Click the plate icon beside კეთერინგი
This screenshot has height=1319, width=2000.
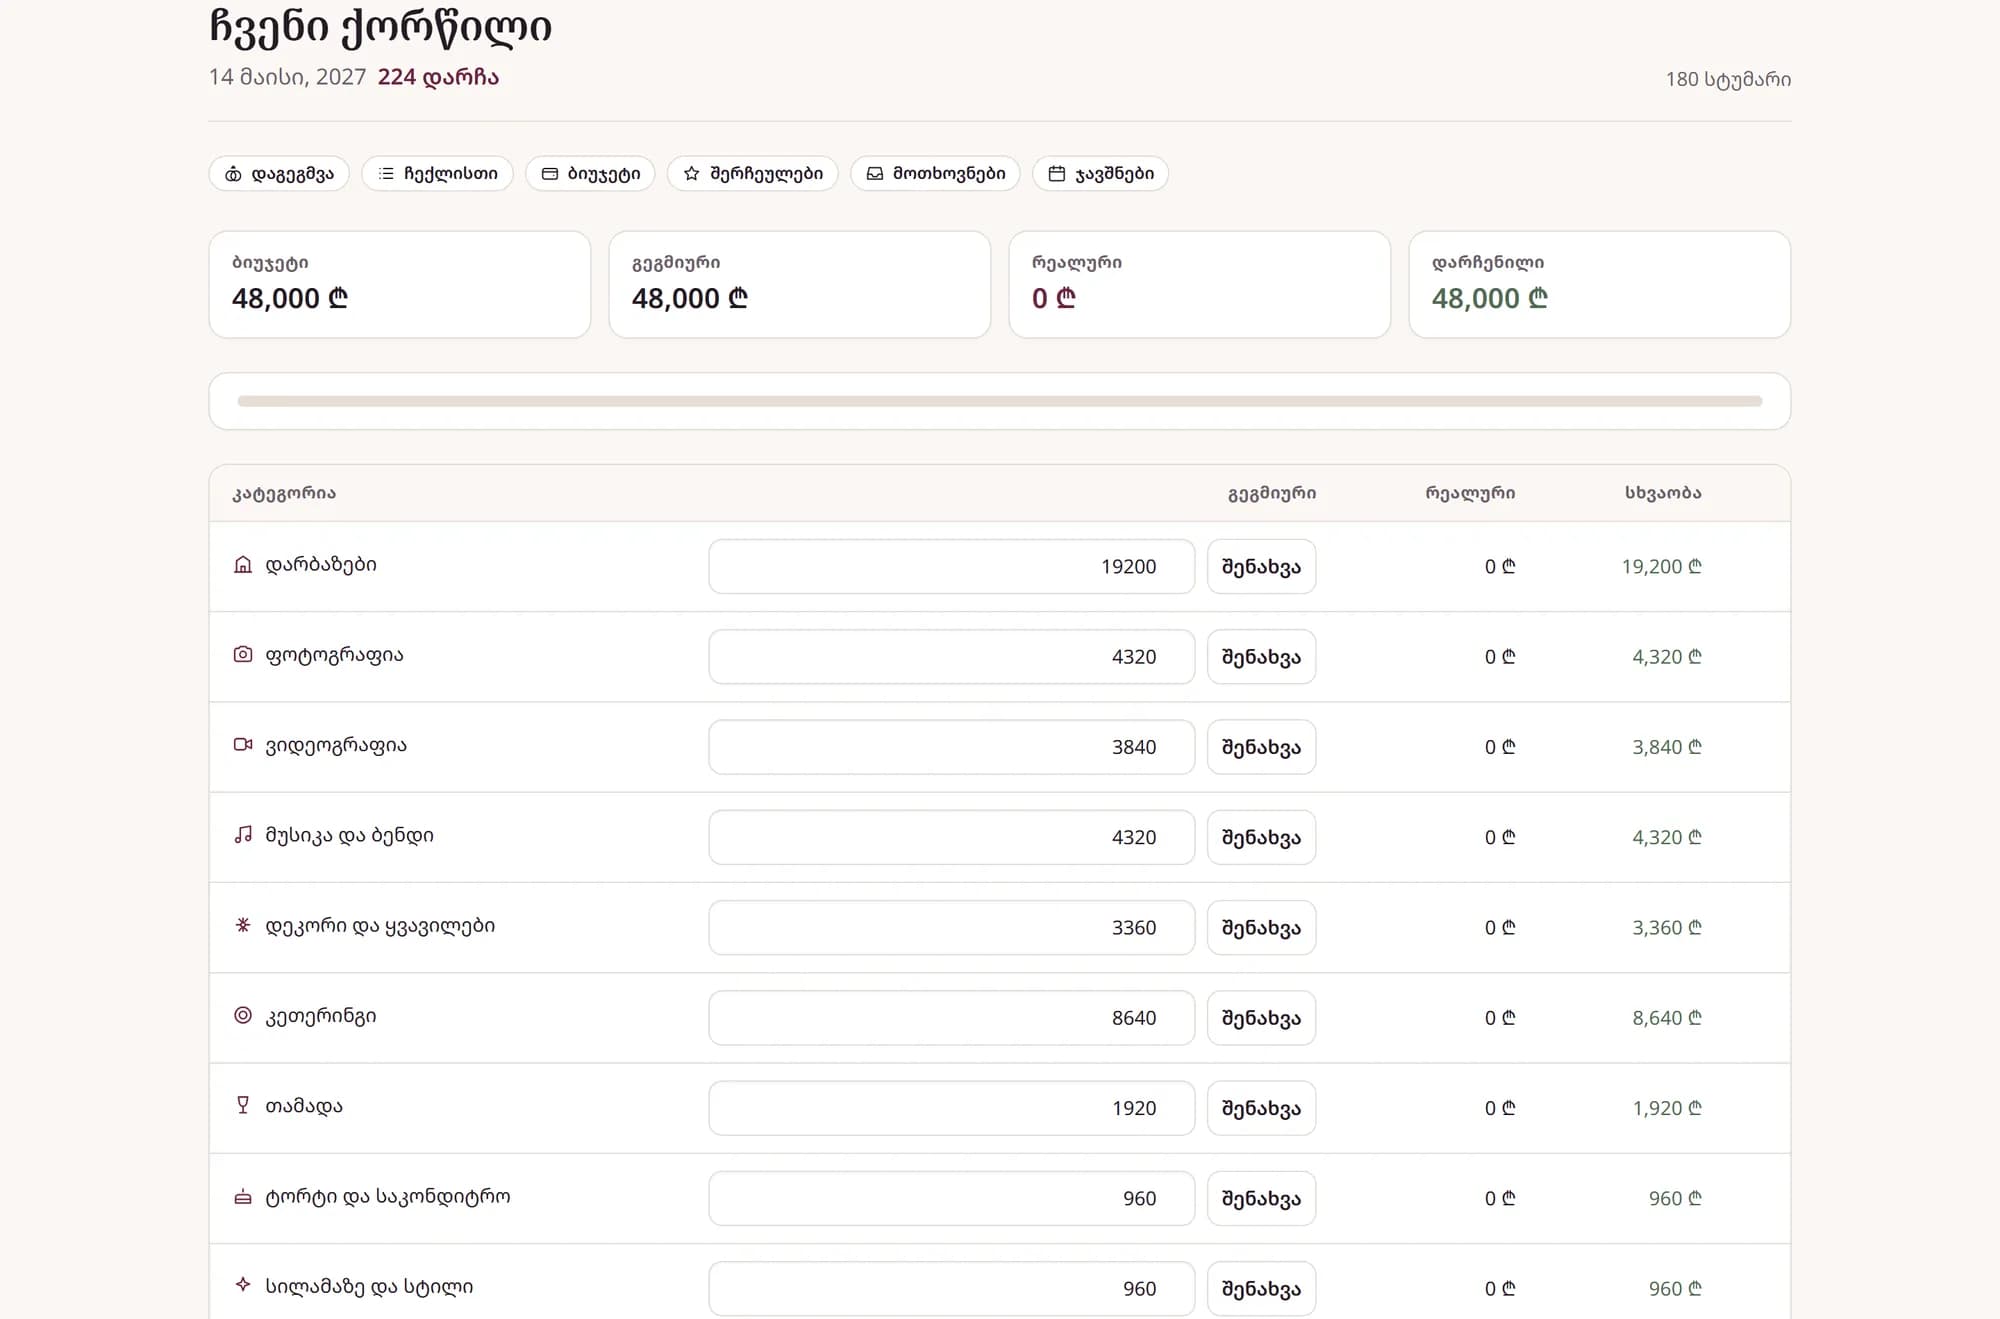click(x=243, y=1016)
